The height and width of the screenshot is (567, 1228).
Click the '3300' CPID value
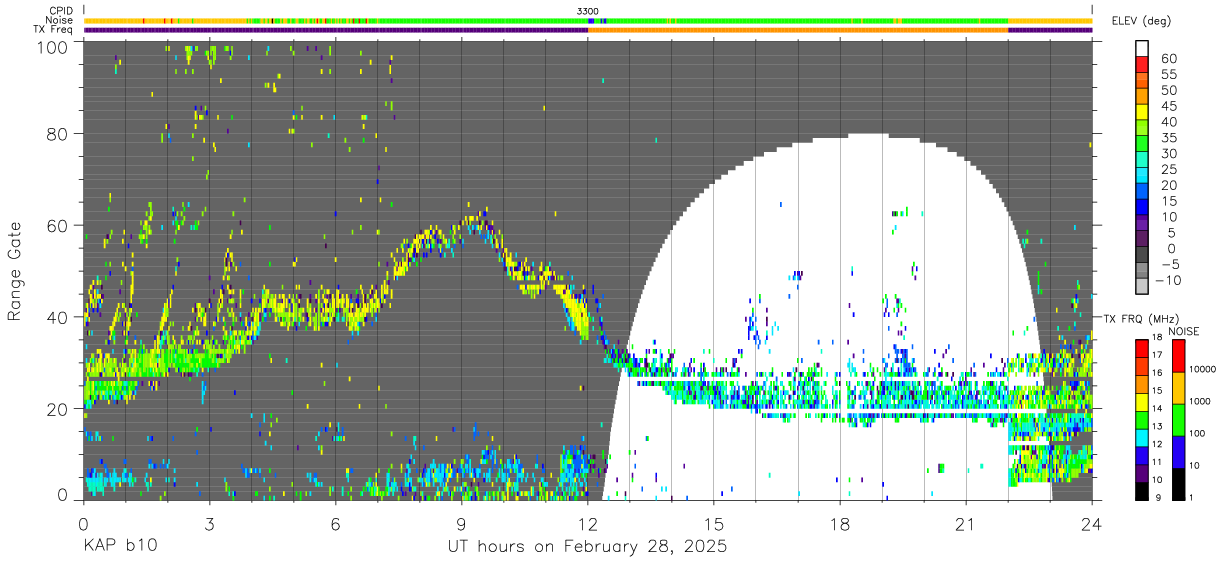tap(588, 11)
